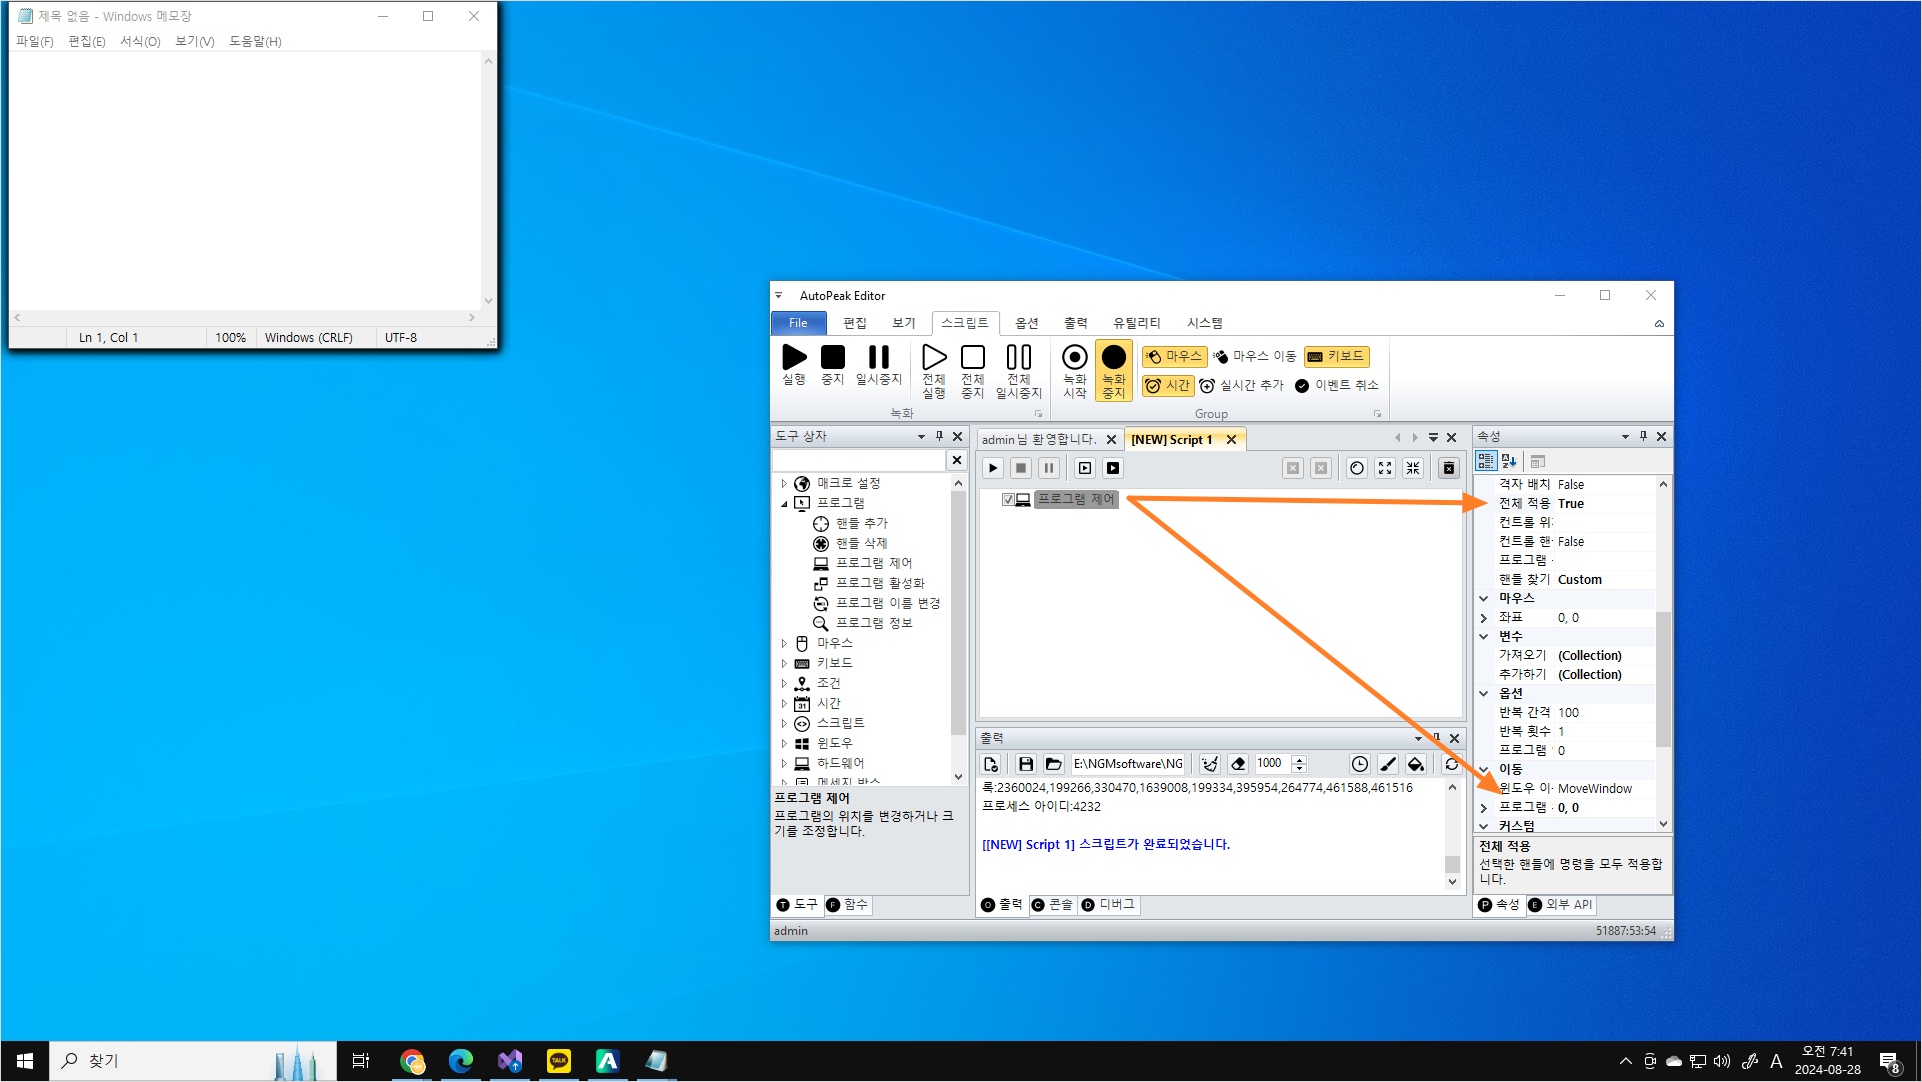This screenshot has width=1922, height=1082.
Task: Collapse the 프로그램 node in toolbox tree
Action: 784,503
